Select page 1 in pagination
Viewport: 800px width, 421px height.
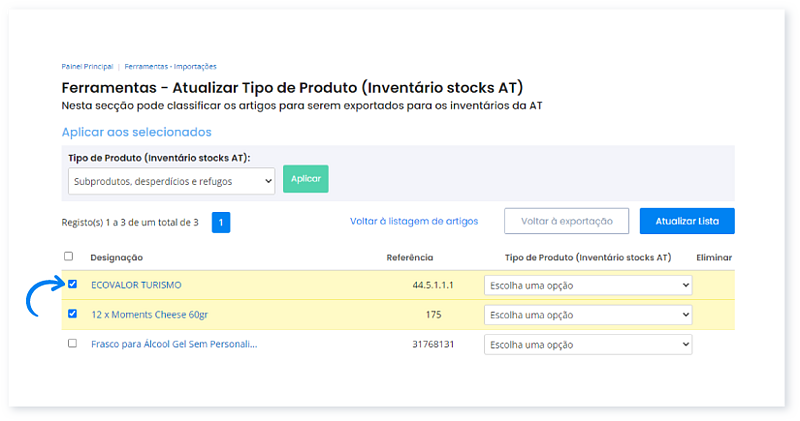click(x=221, y=222)
